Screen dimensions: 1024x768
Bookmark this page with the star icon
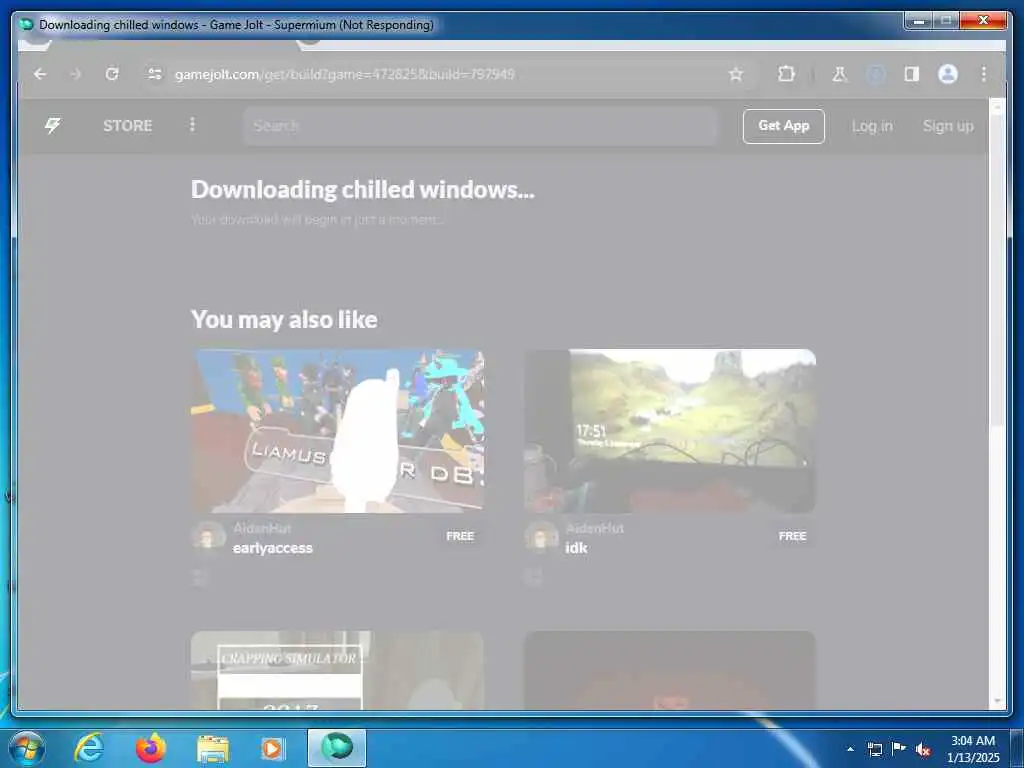(736, 74)
